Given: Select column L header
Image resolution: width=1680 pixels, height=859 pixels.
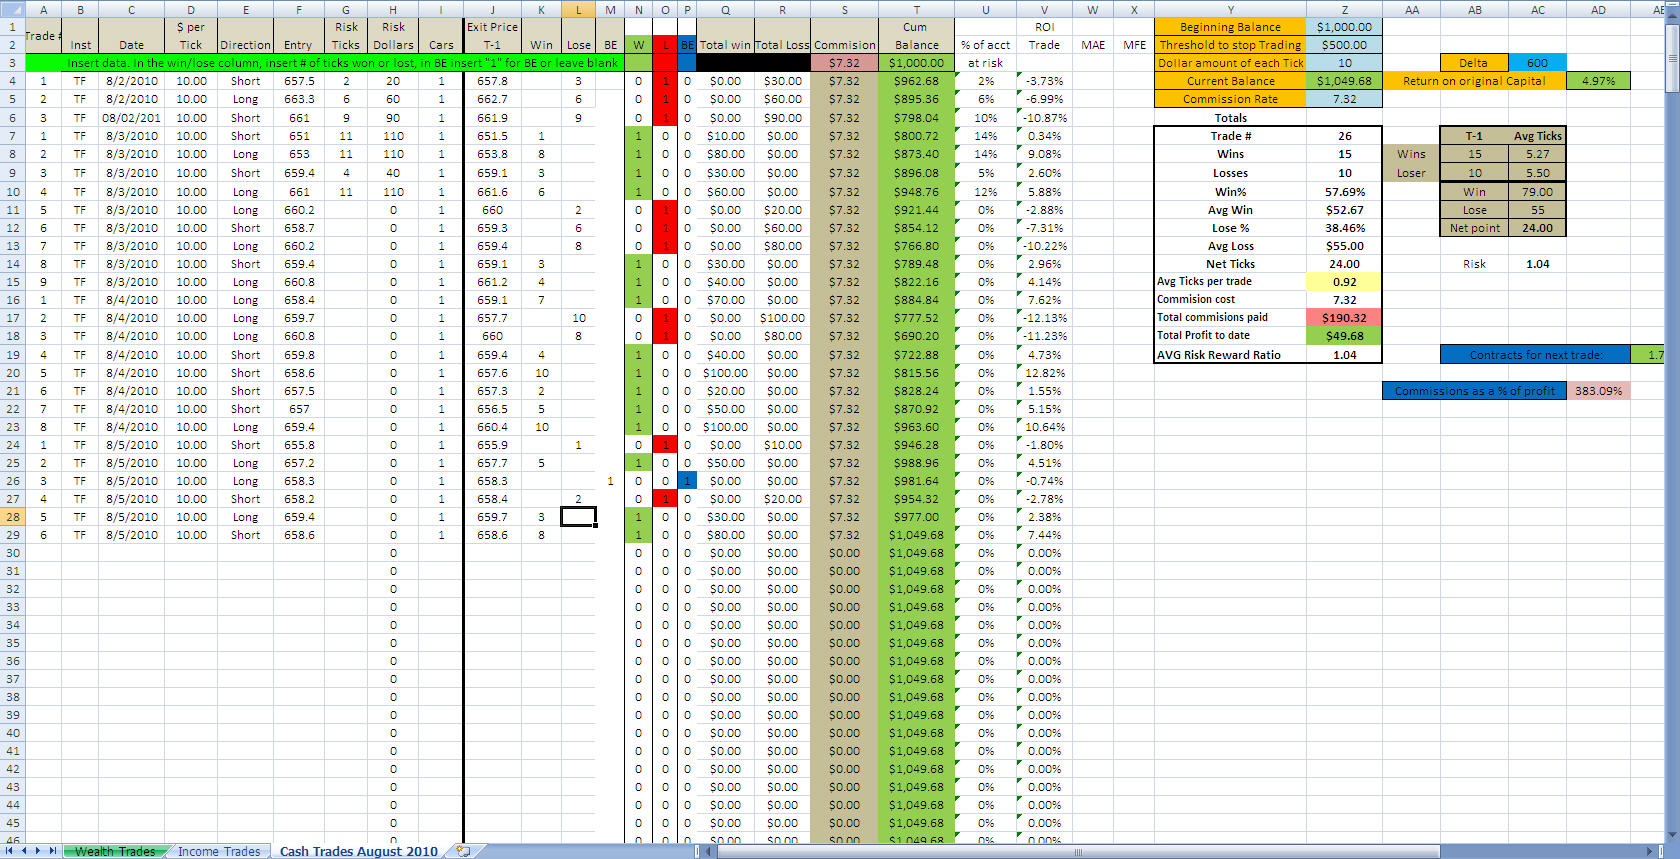Looking at the screenshot, I should click(578, 9).
